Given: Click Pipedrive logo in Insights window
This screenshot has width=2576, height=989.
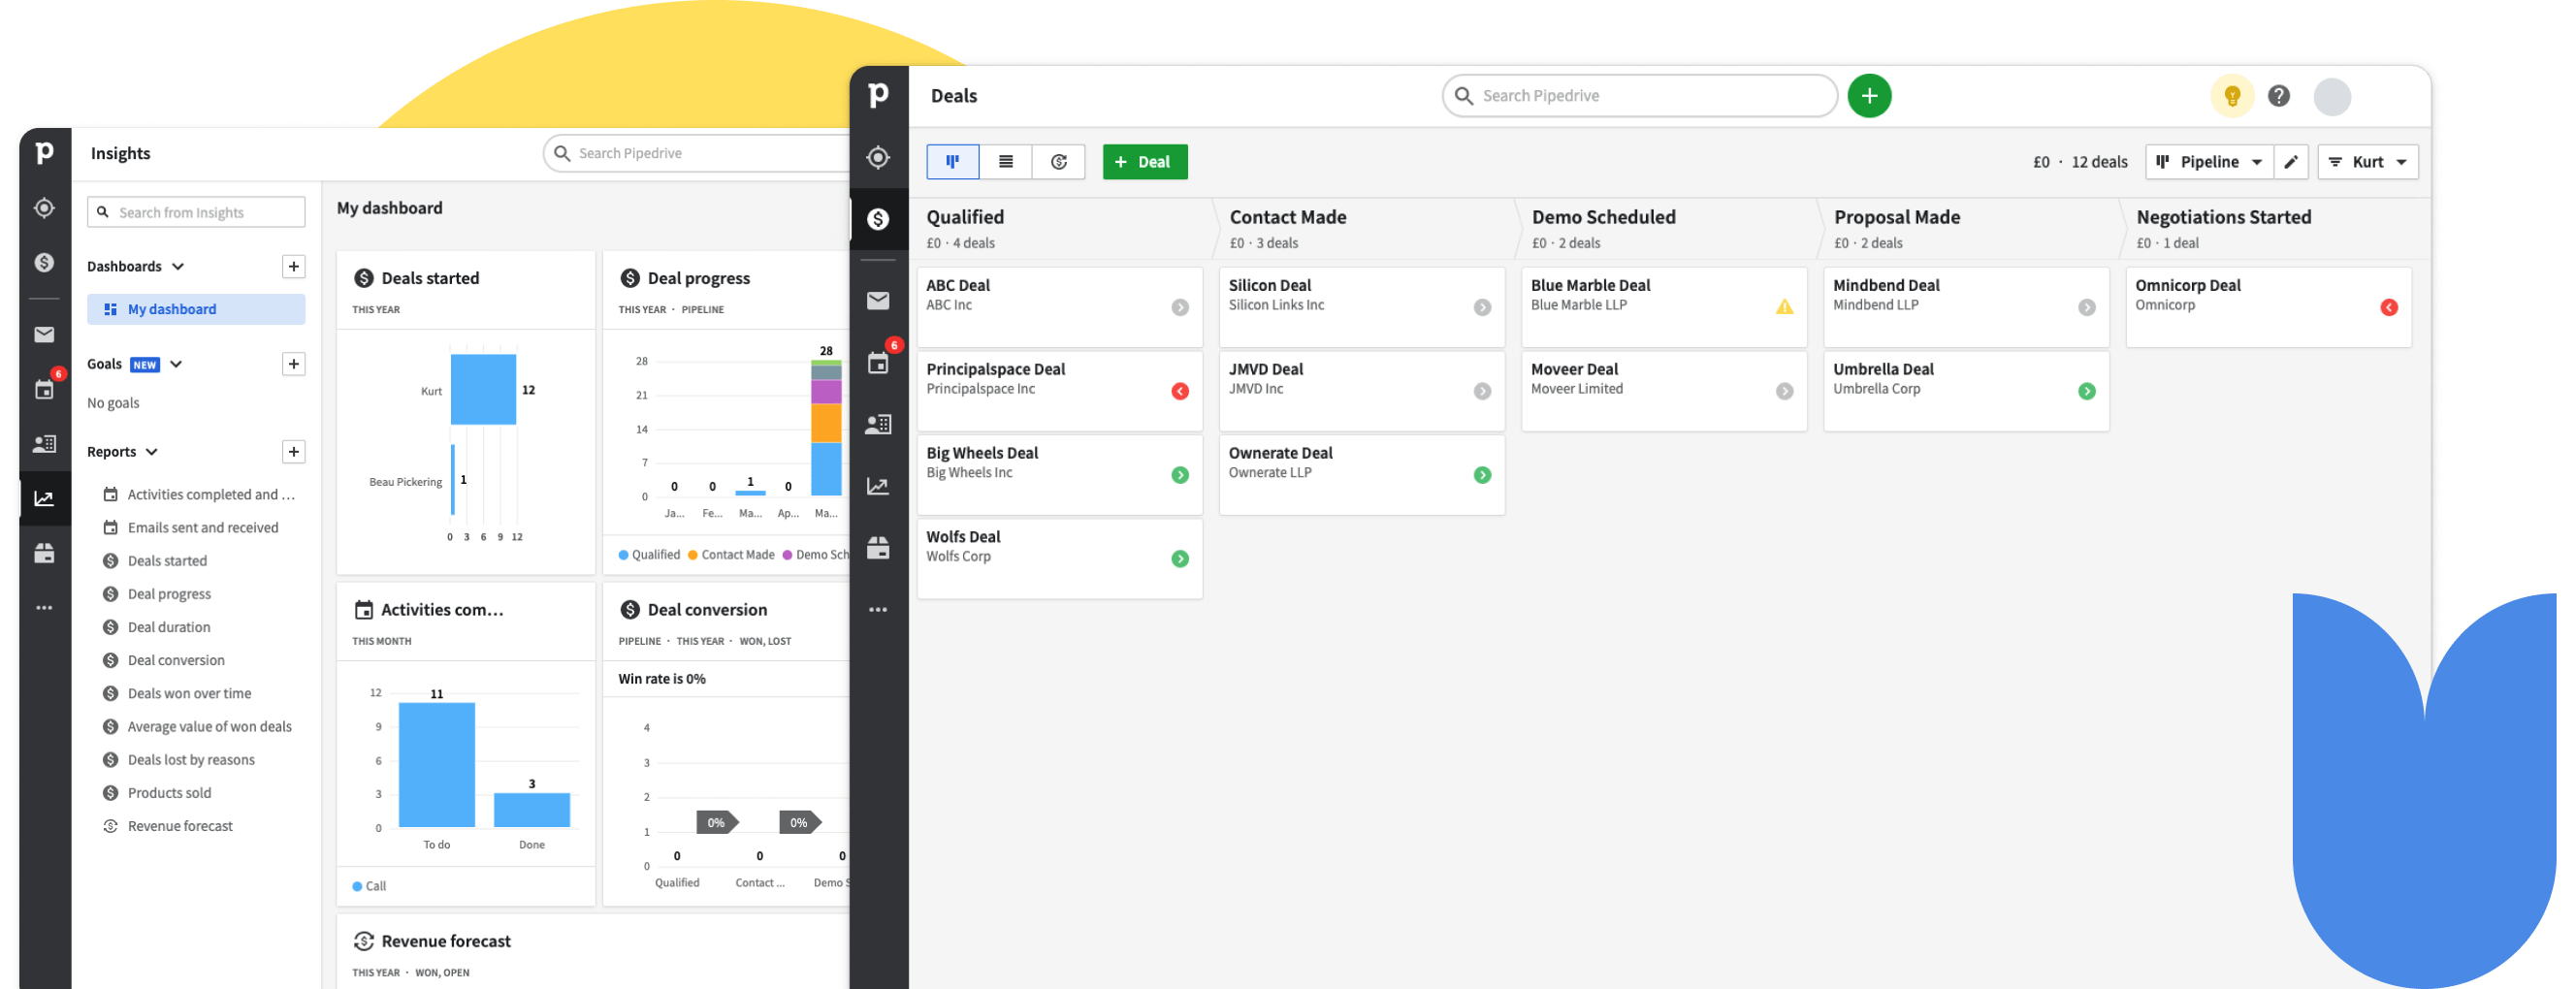Looking at the screenshot, I should click(44, 153).
